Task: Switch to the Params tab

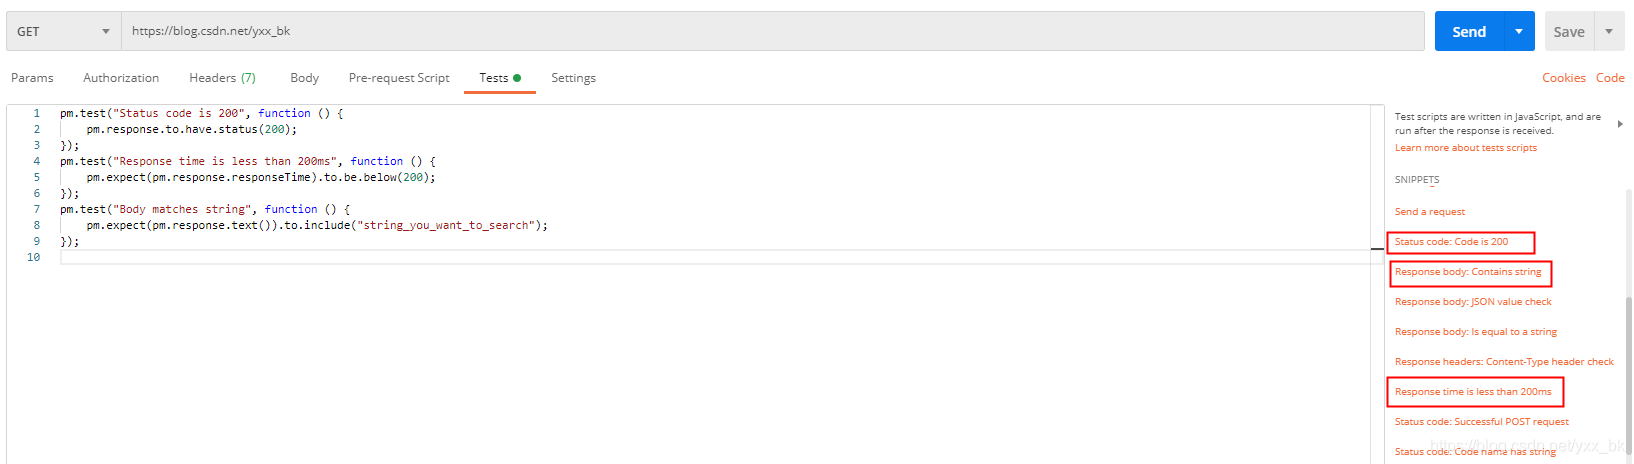Action: pos(32,78)
